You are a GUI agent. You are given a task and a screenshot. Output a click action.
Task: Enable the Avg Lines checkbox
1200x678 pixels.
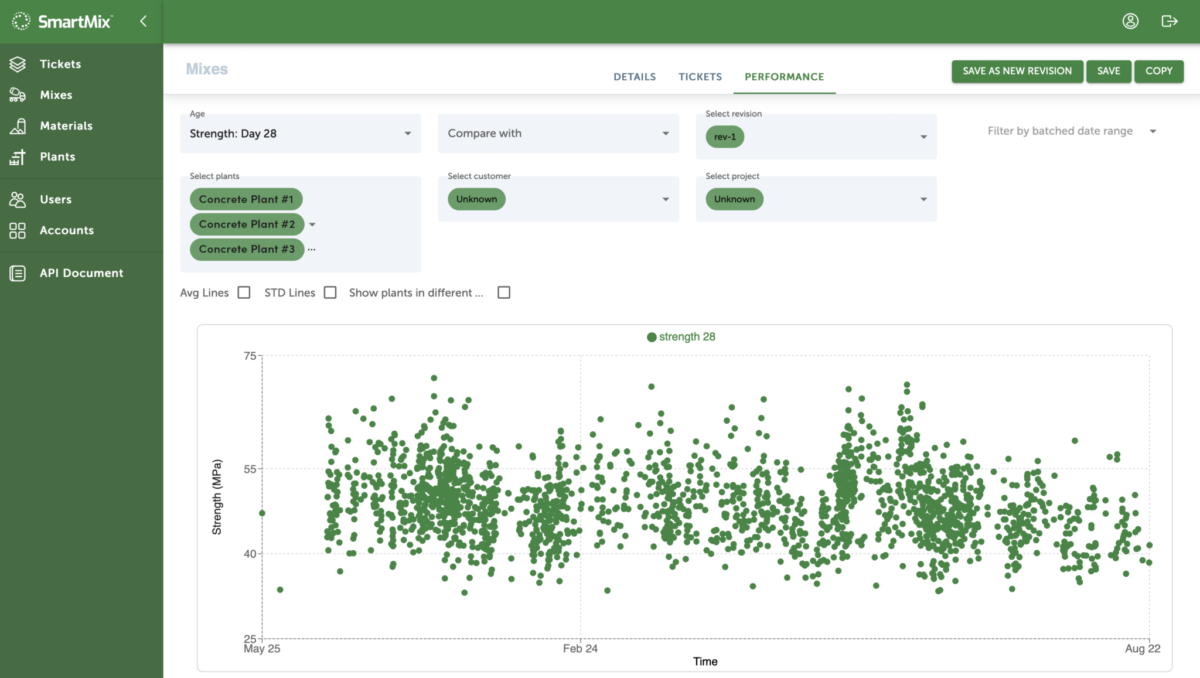point(243,292)
